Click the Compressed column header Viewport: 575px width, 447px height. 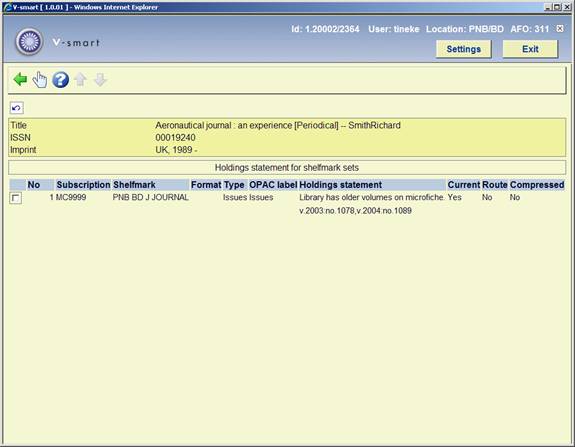click(537, 185)
